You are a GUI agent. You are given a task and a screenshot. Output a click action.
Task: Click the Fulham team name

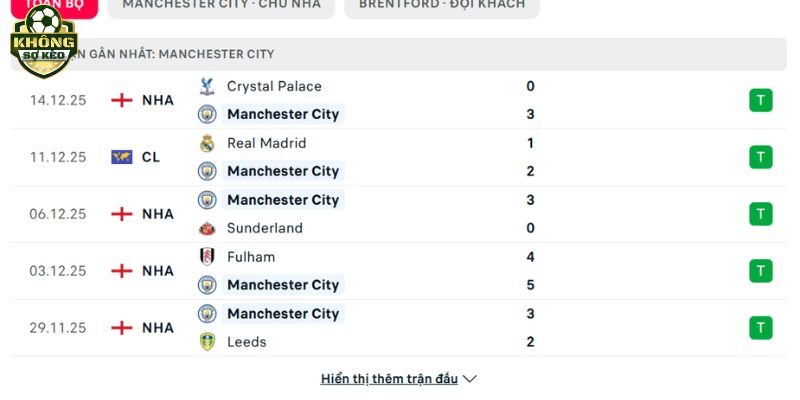click(x=250, y=257)
